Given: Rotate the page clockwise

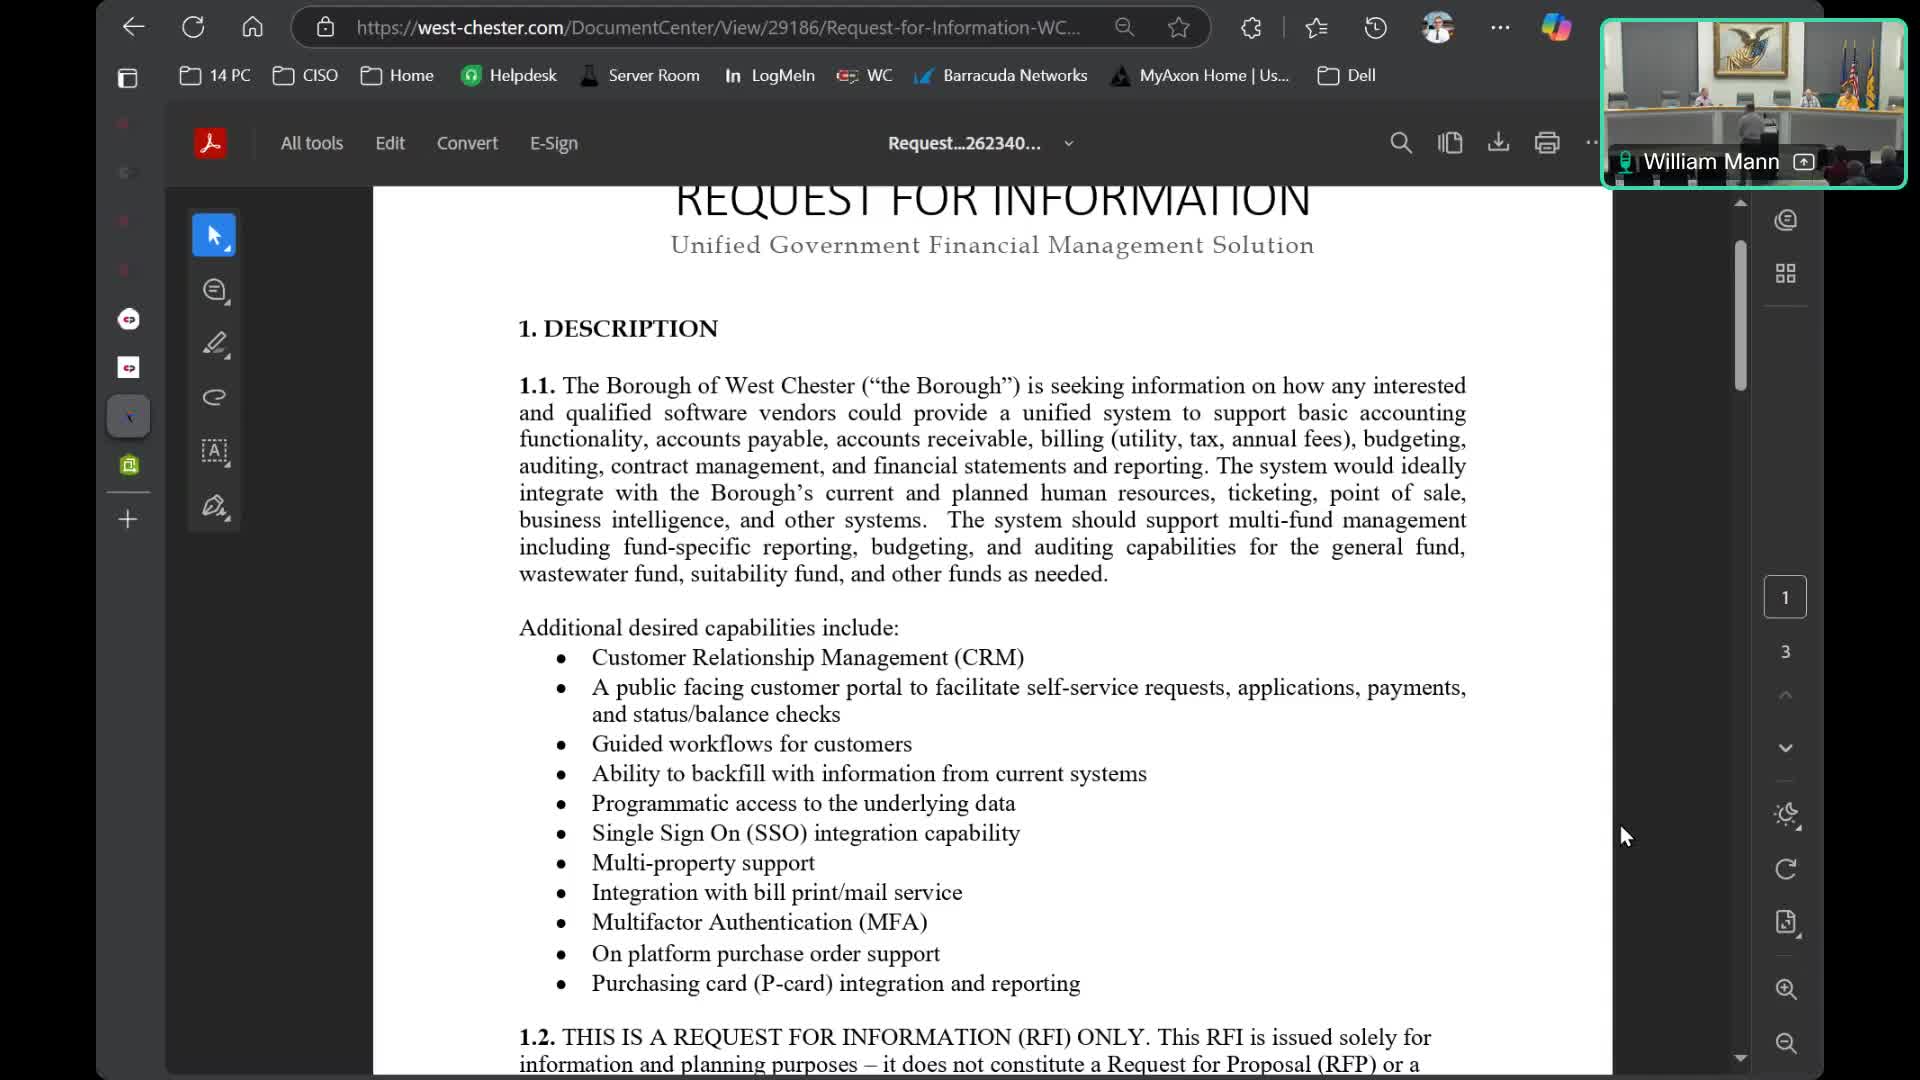Looking at the screenshot, I should tap(1785, 869).
